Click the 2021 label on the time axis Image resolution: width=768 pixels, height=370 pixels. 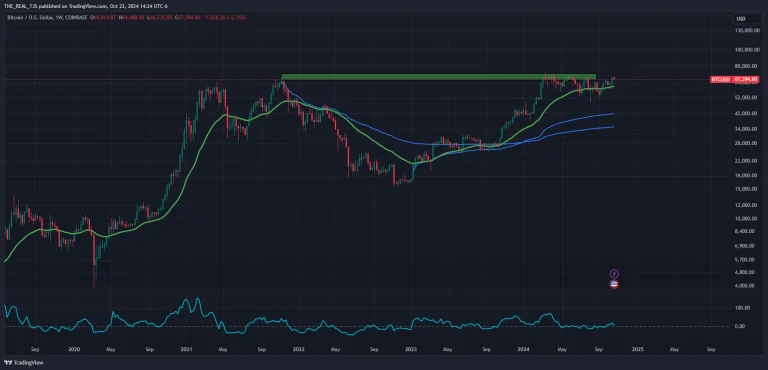coord(186,349)
